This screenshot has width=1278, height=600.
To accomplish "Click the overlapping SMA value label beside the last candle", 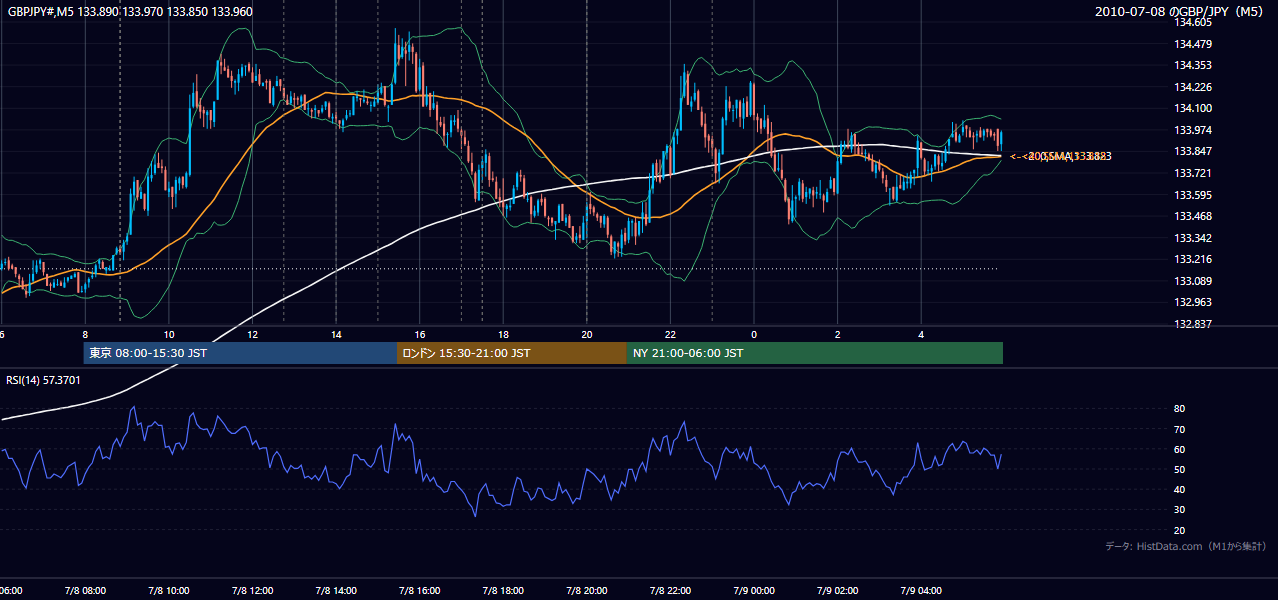I will coord(1061,156).
